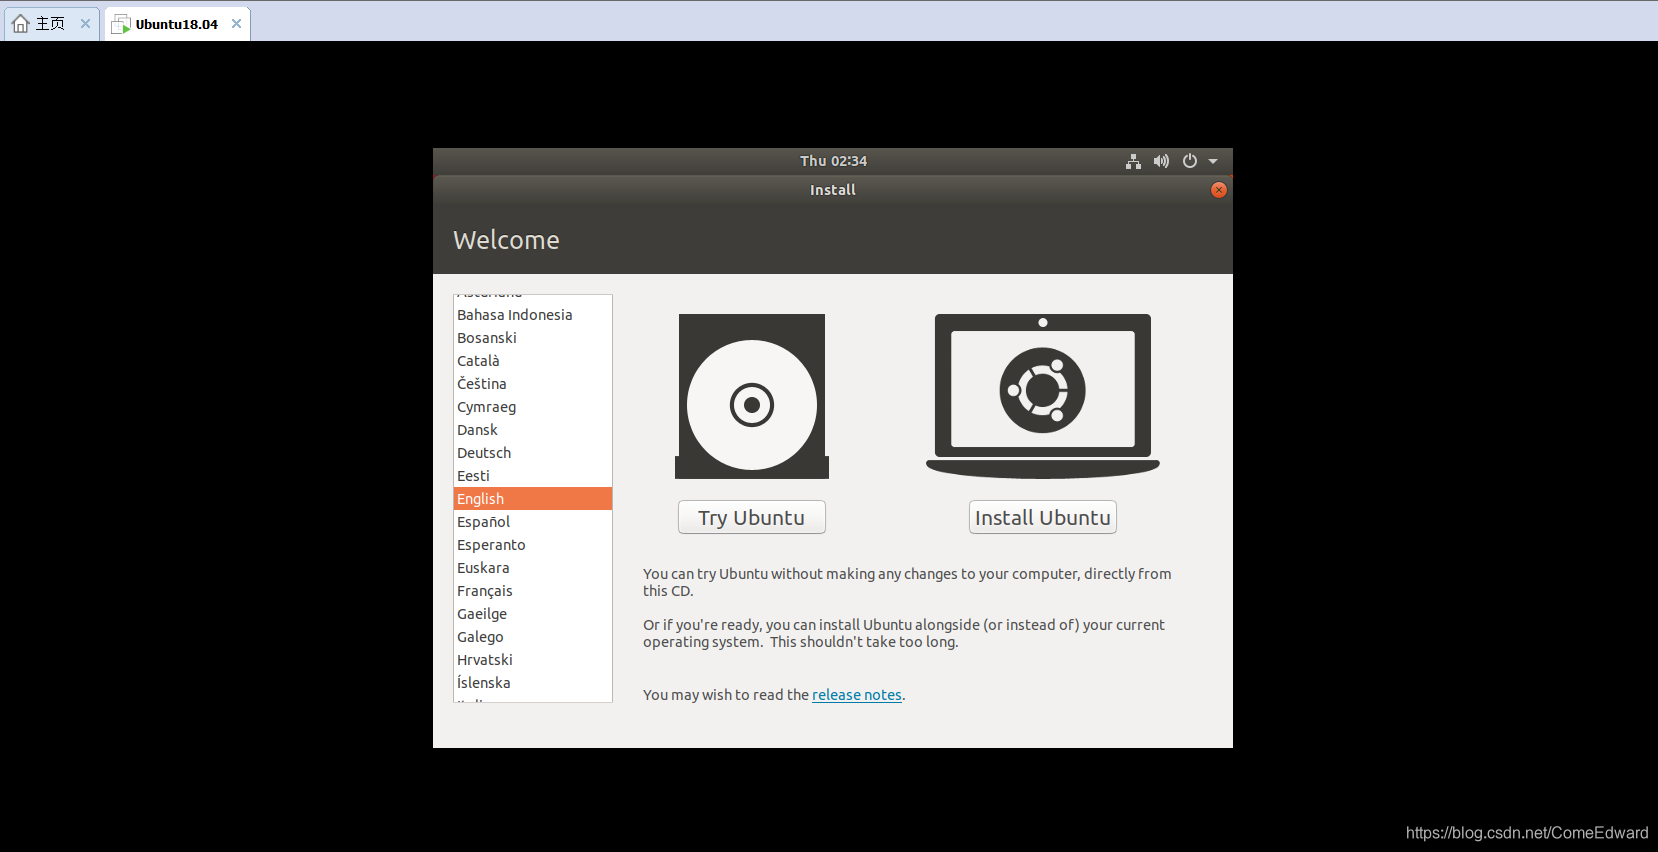Close the Ubuntu18.04 tab

pyautogui.click(x=237, y=24)
